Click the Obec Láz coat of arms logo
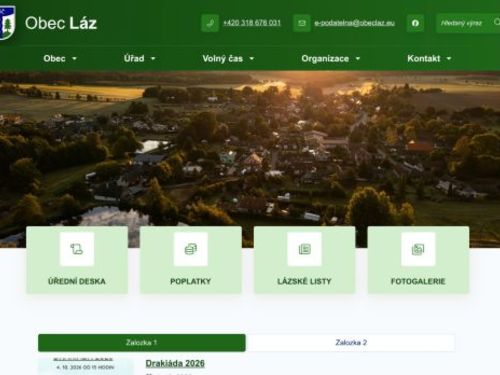The image size is (500, 375). pos(7,23)
